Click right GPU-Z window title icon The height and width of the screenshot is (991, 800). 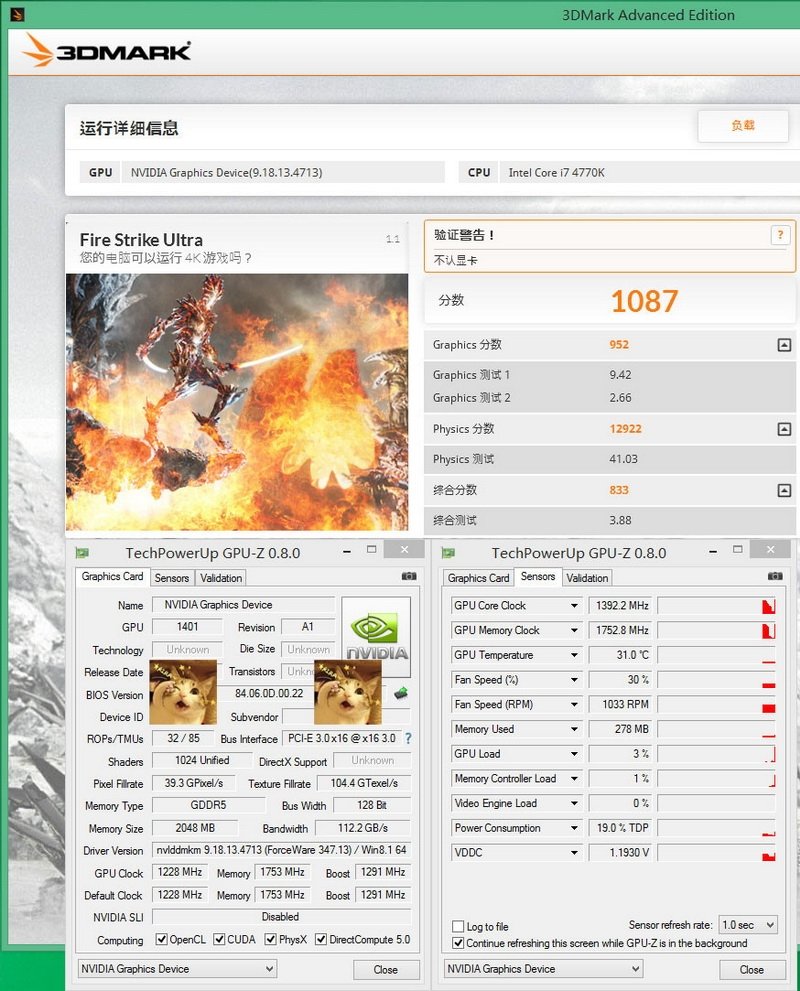pyautogui.click(x=449, y=553)
